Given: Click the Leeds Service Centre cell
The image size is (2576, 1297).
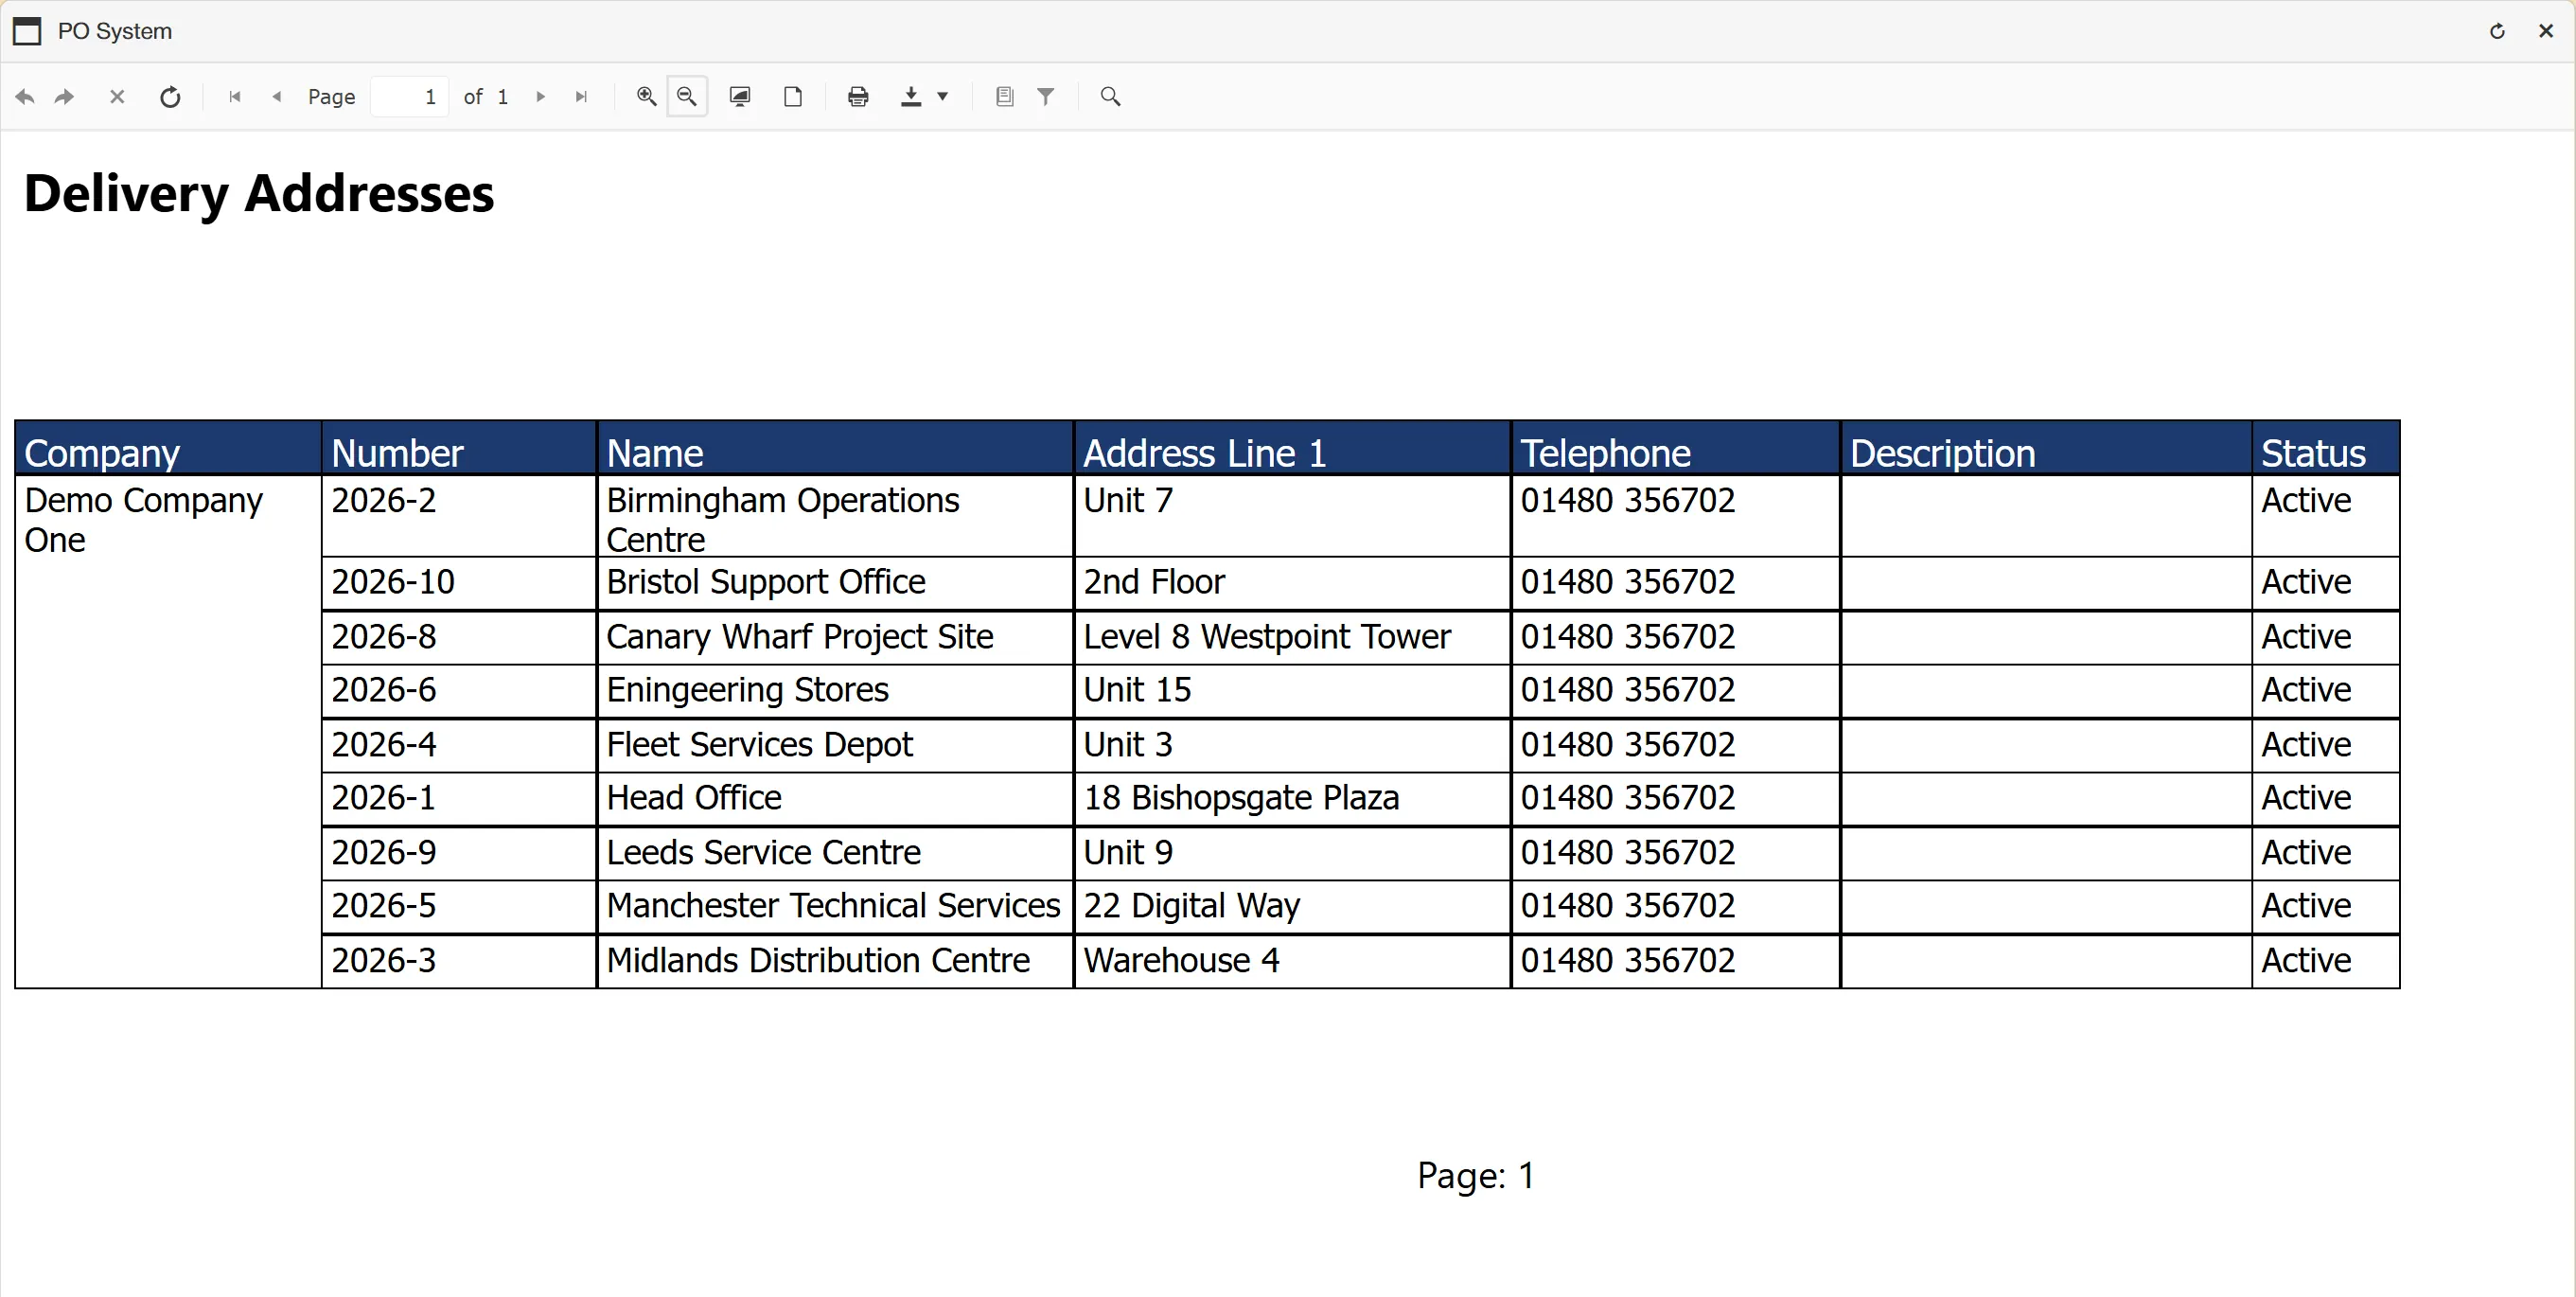Looking at the screenshot, I should tap(835, 854).
